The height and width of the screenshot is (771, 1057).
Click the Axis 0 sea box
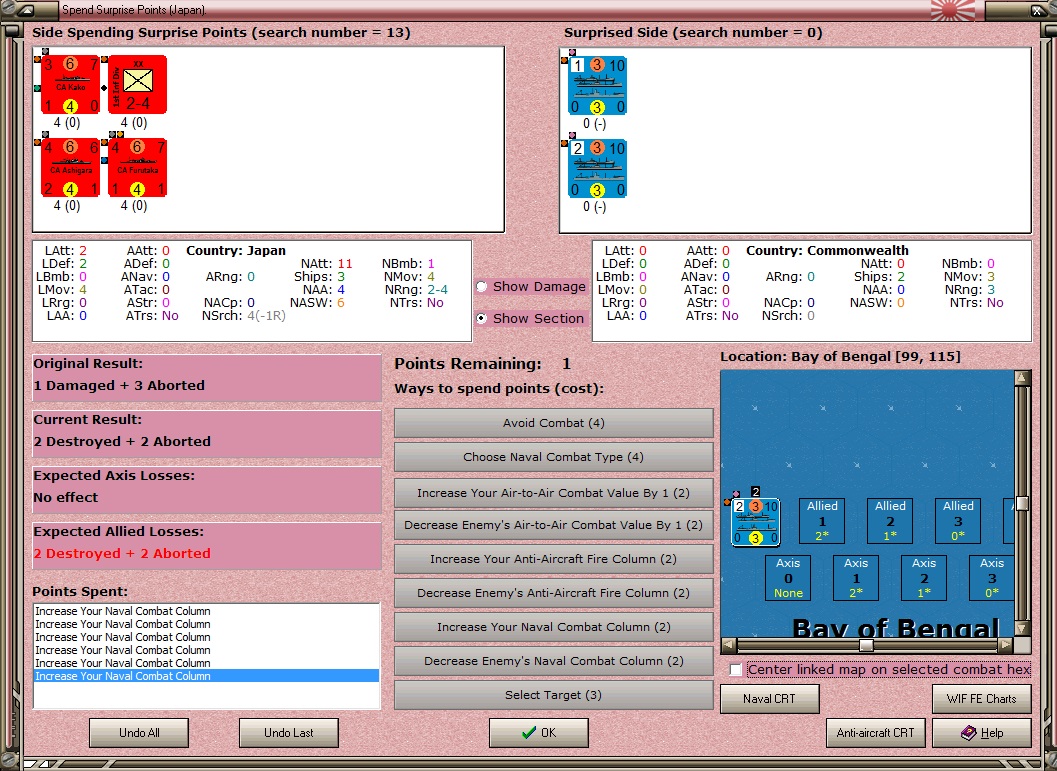(788, 578)
